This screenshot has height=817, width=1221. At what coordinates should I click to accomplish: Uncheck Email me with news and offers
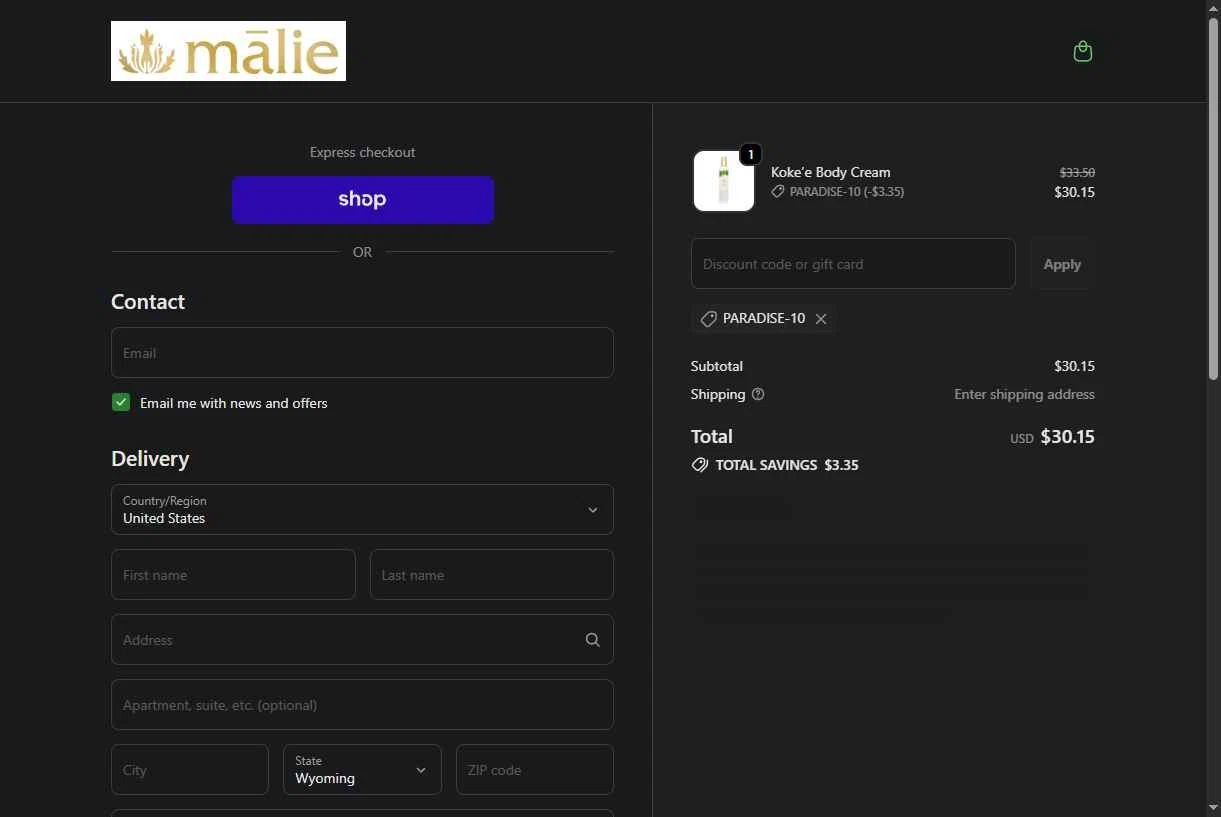point(121,402)
